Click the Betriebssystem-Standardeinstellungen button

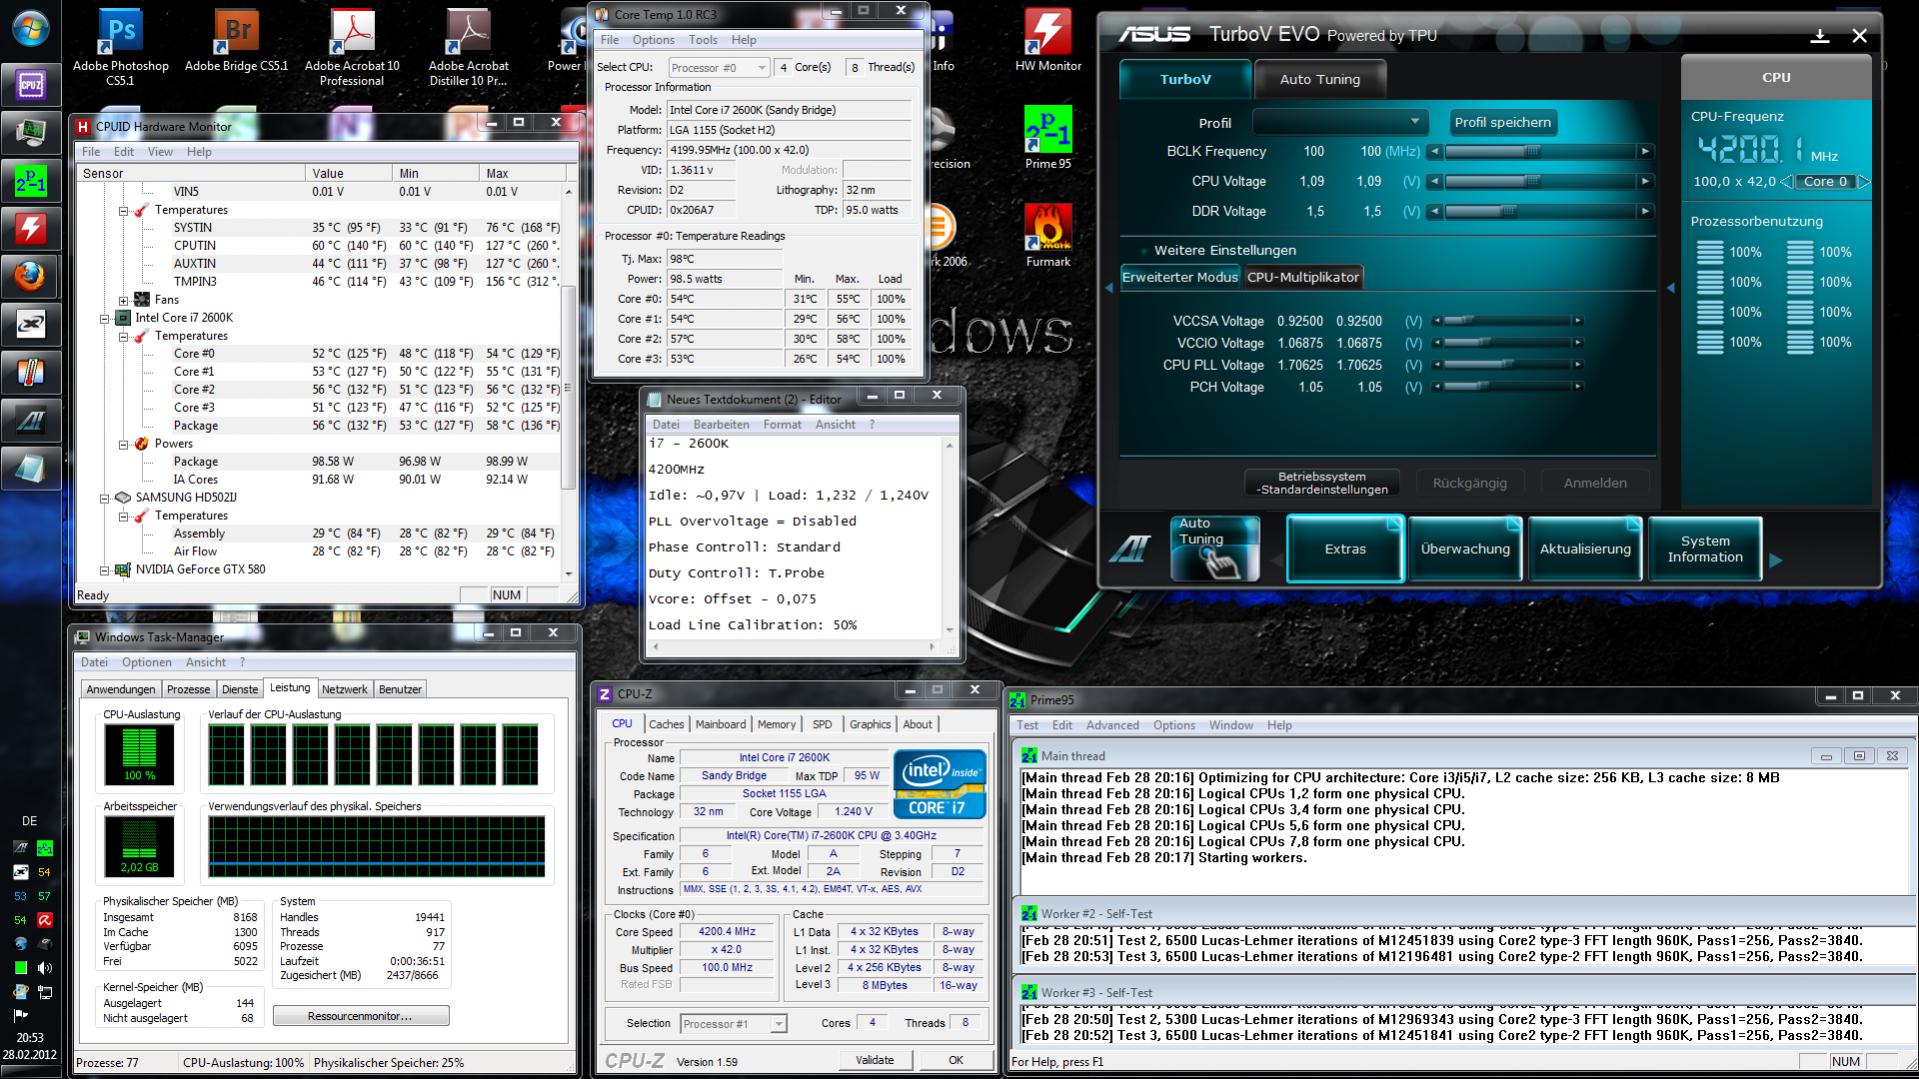(1322, 483)
